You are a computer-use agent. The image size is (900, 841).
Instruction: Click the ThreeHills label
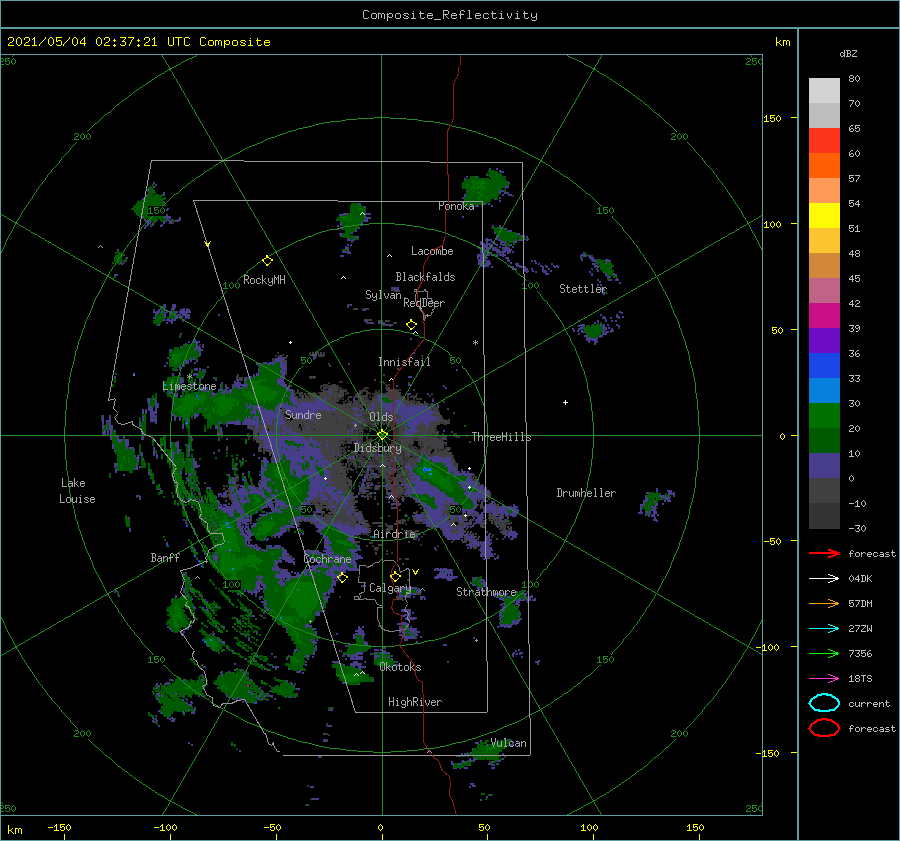pyautogui.click(x=501, y=437)
